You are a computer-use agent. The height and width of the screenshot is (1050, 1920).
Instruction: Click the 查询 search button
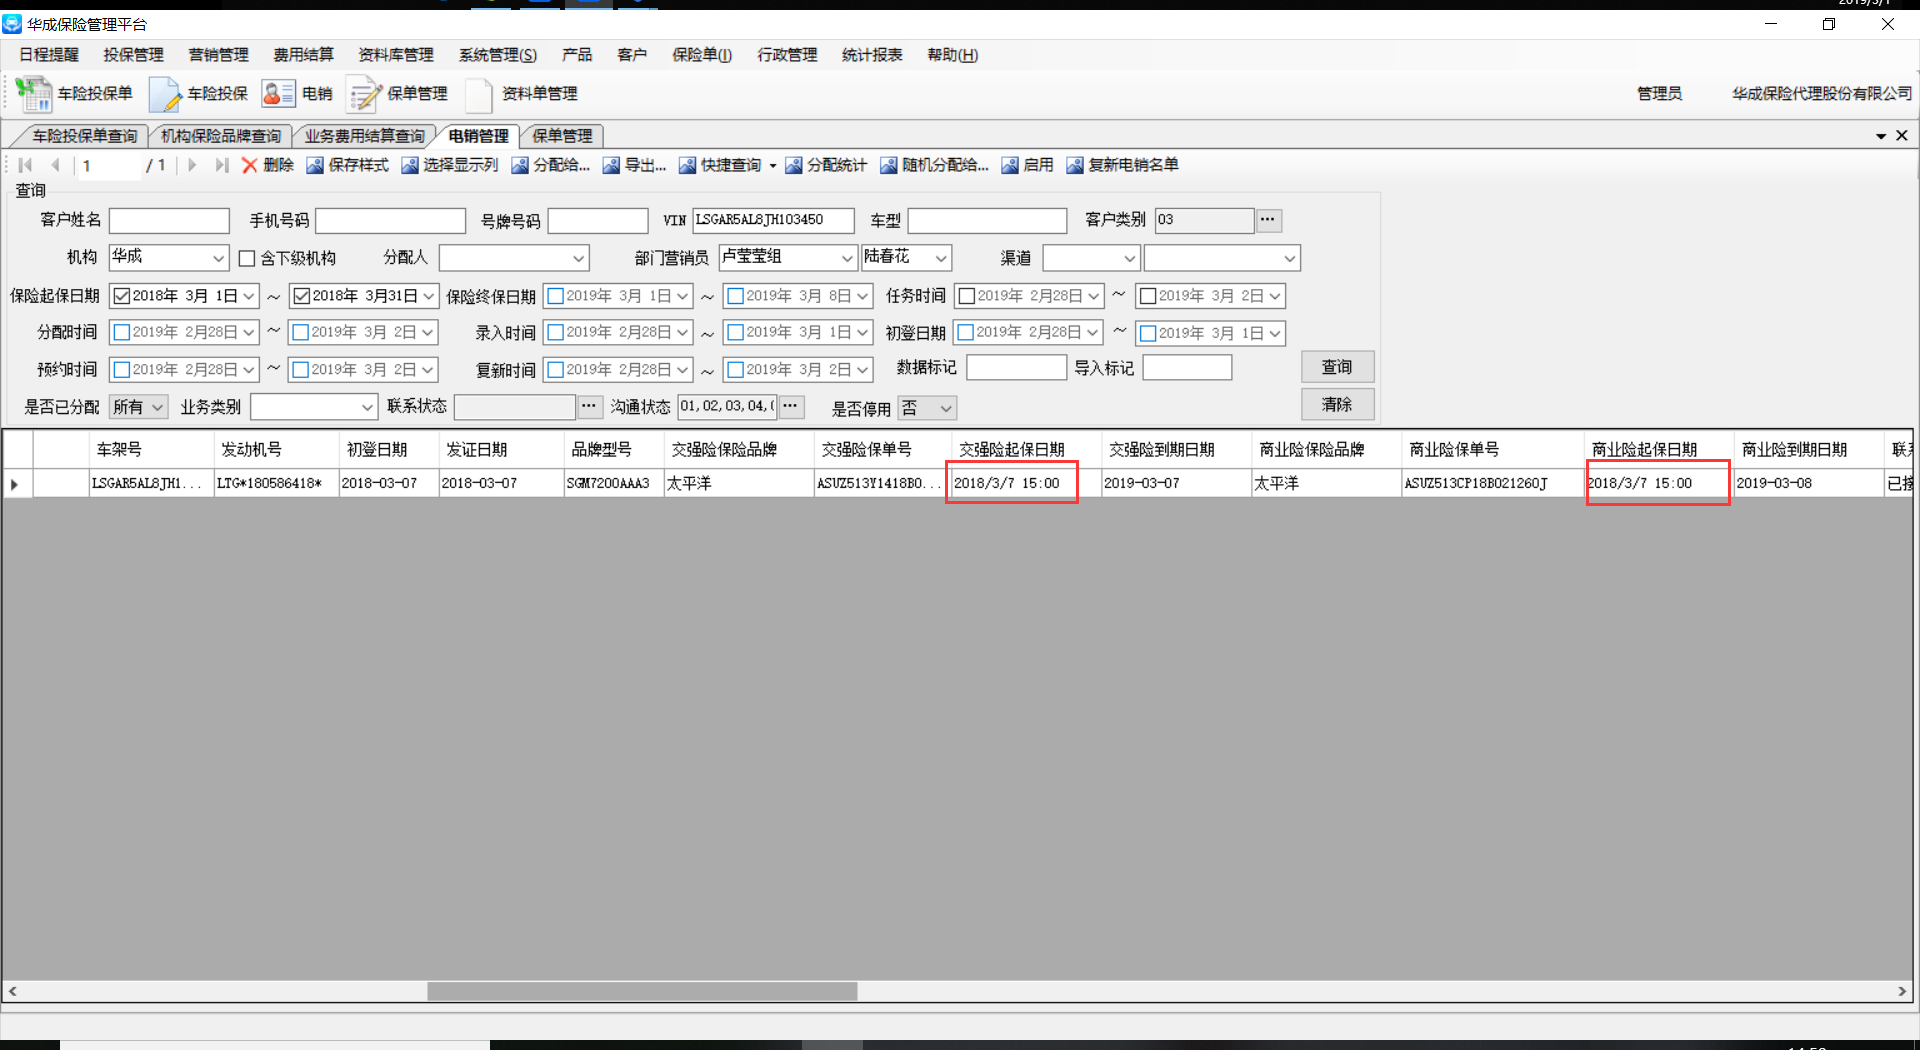tap(1337, 367)
